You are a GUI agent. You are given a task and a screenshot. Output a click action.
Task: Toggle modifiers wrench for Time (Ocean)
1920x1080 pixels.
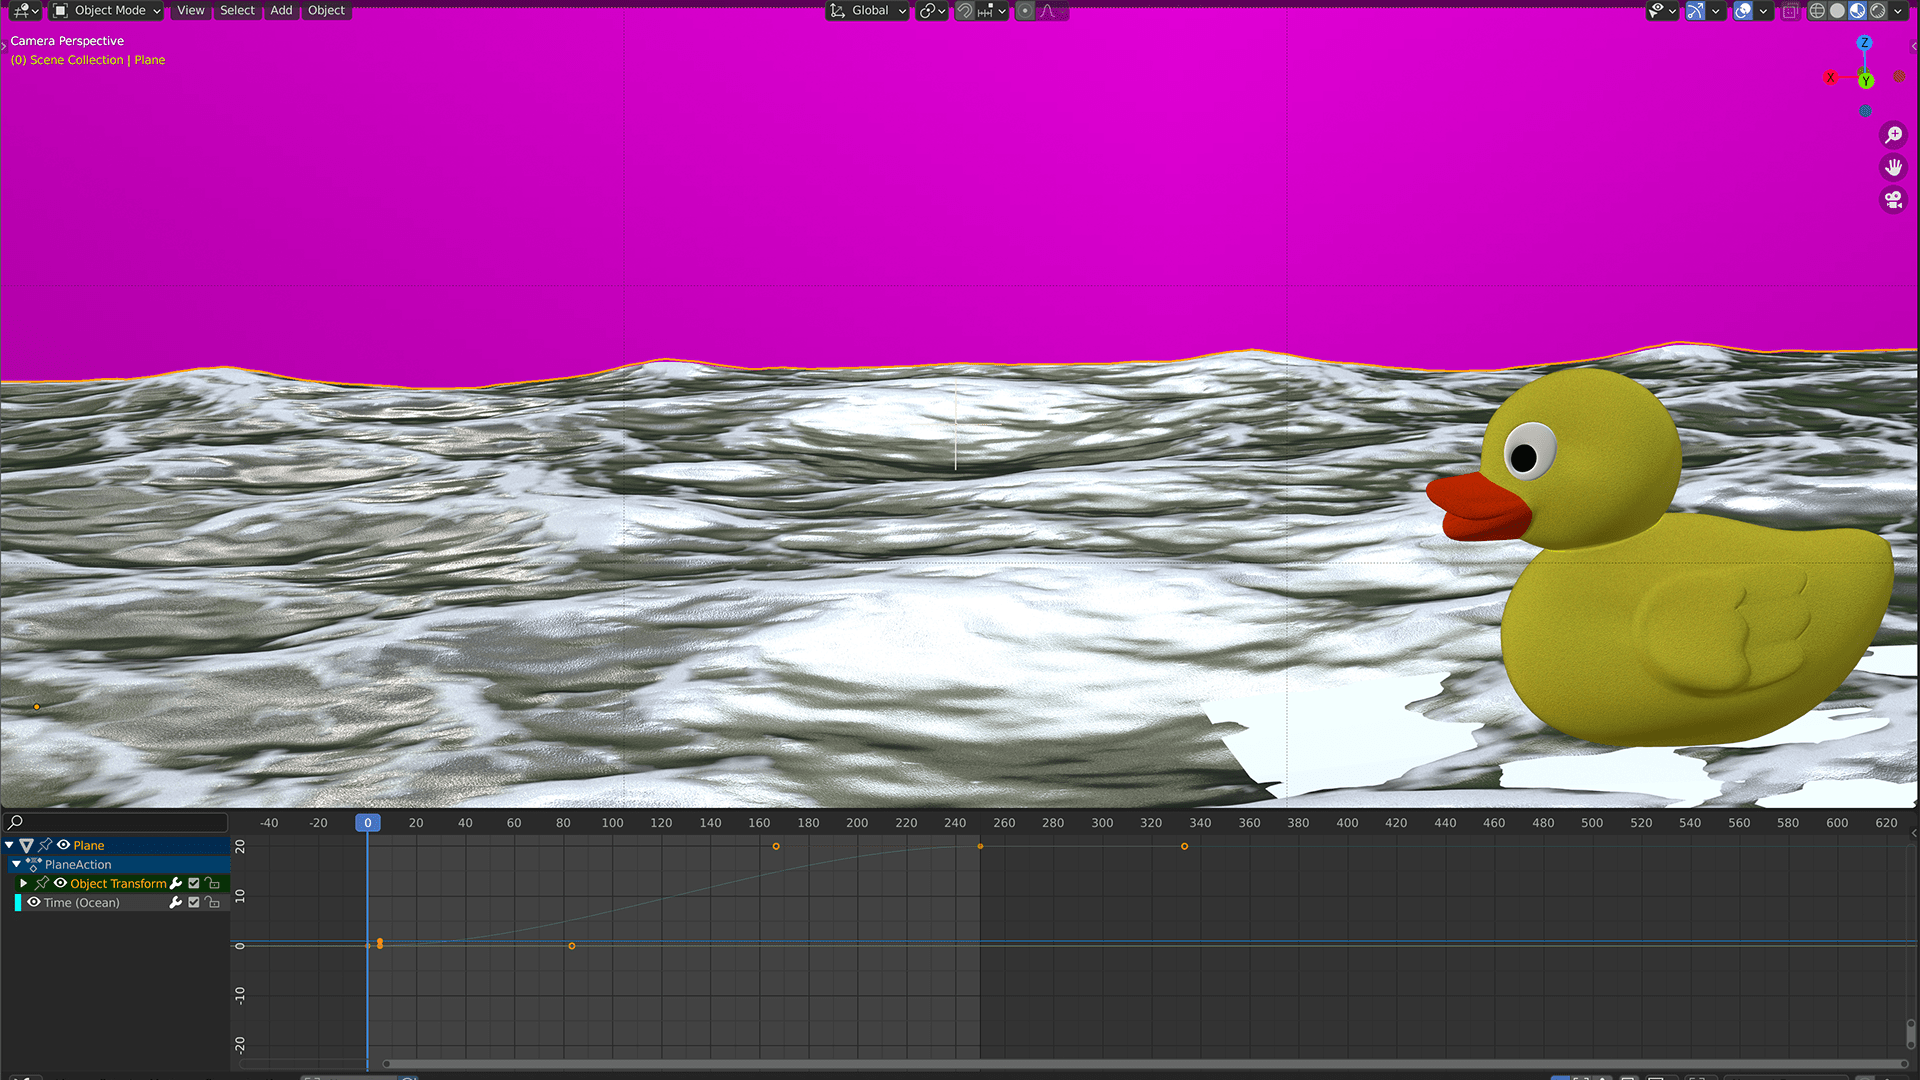click(x=176, y=902)
